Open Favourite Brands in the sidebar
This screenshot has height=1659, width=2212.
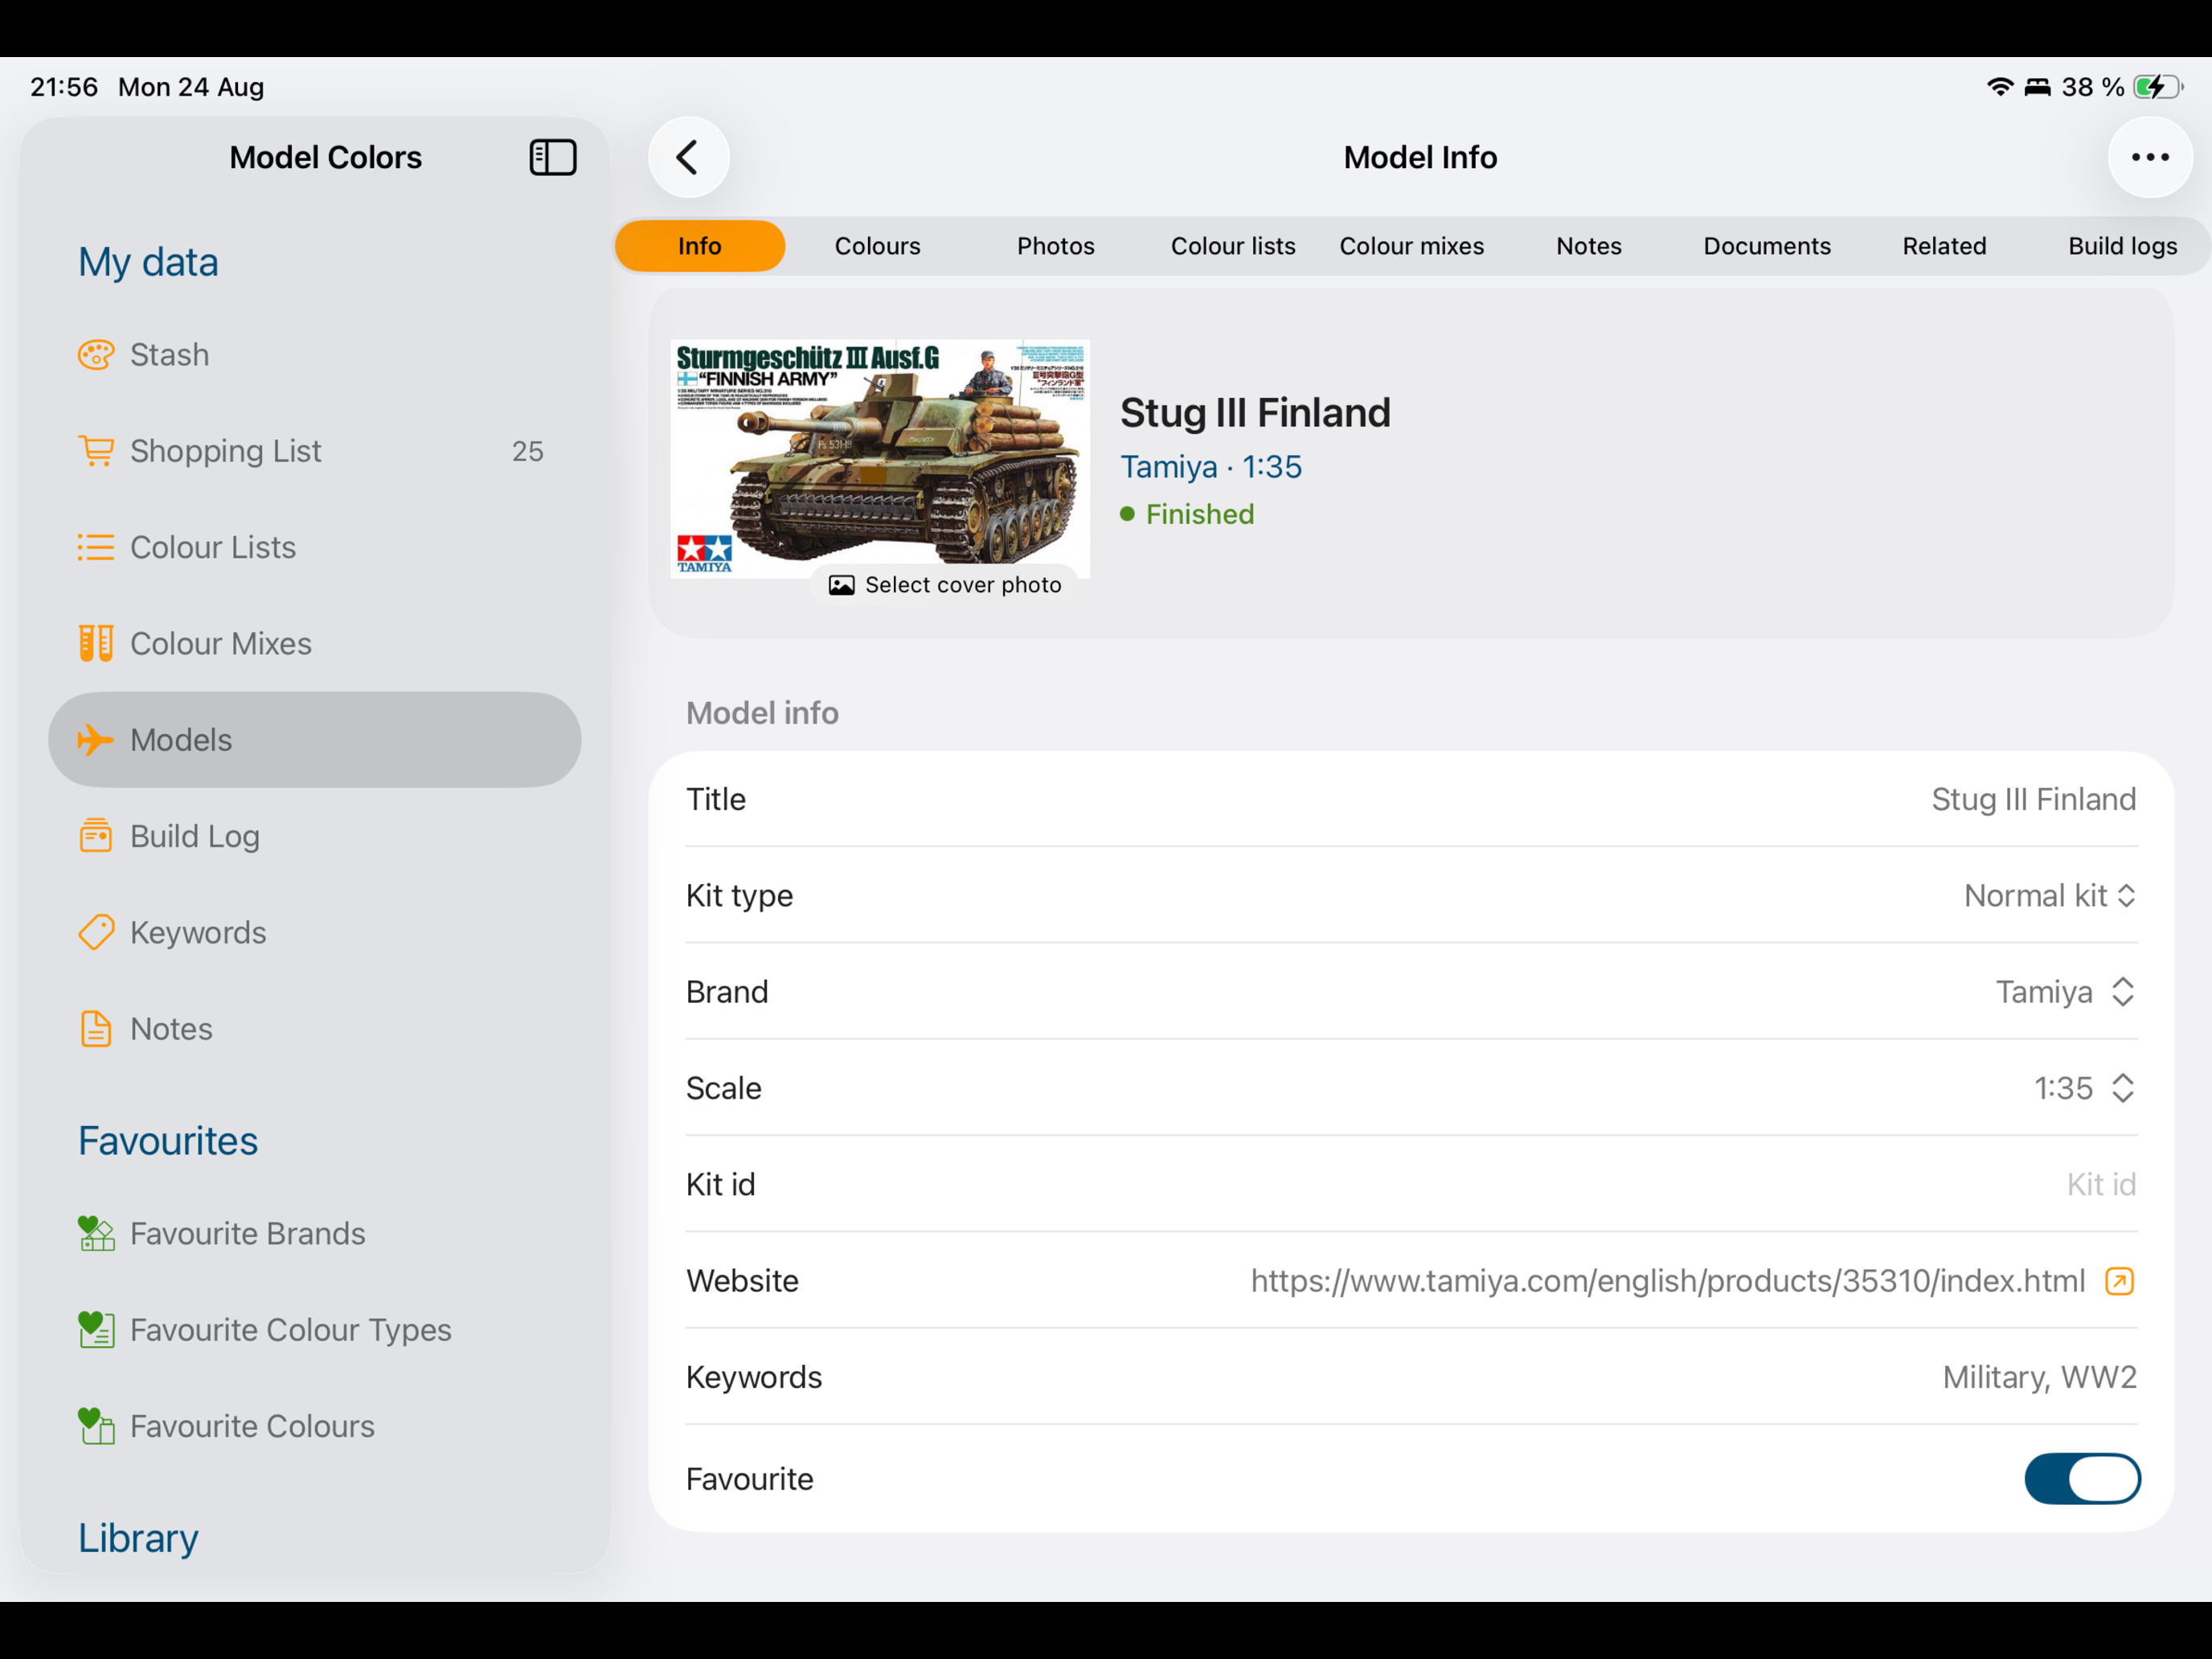click(314, 1233)
